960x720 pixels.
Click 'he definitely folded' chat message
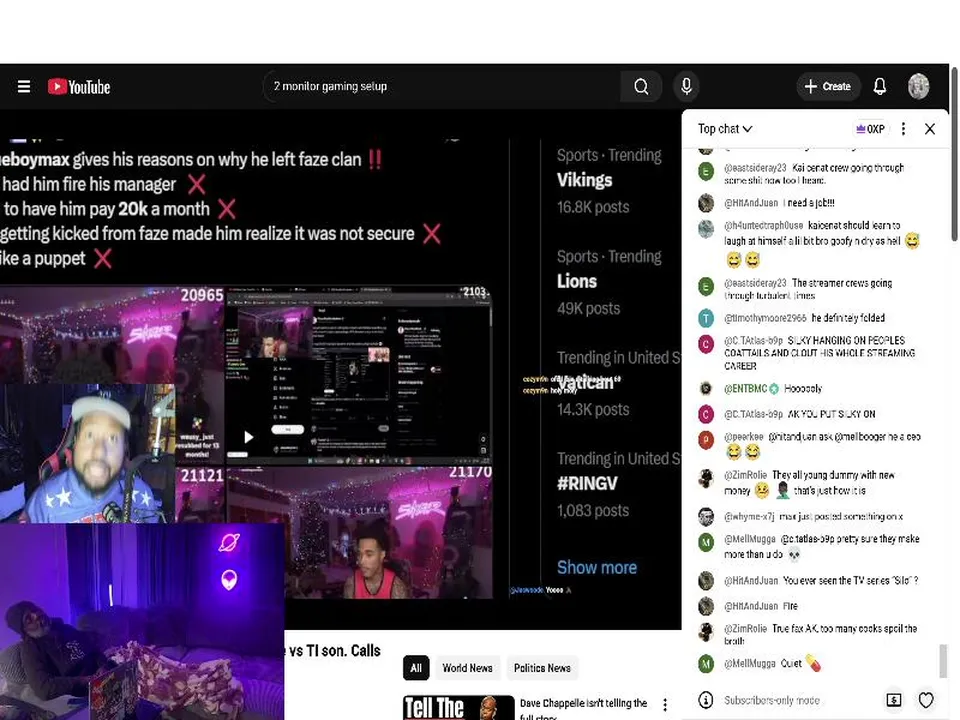point(848,318)
